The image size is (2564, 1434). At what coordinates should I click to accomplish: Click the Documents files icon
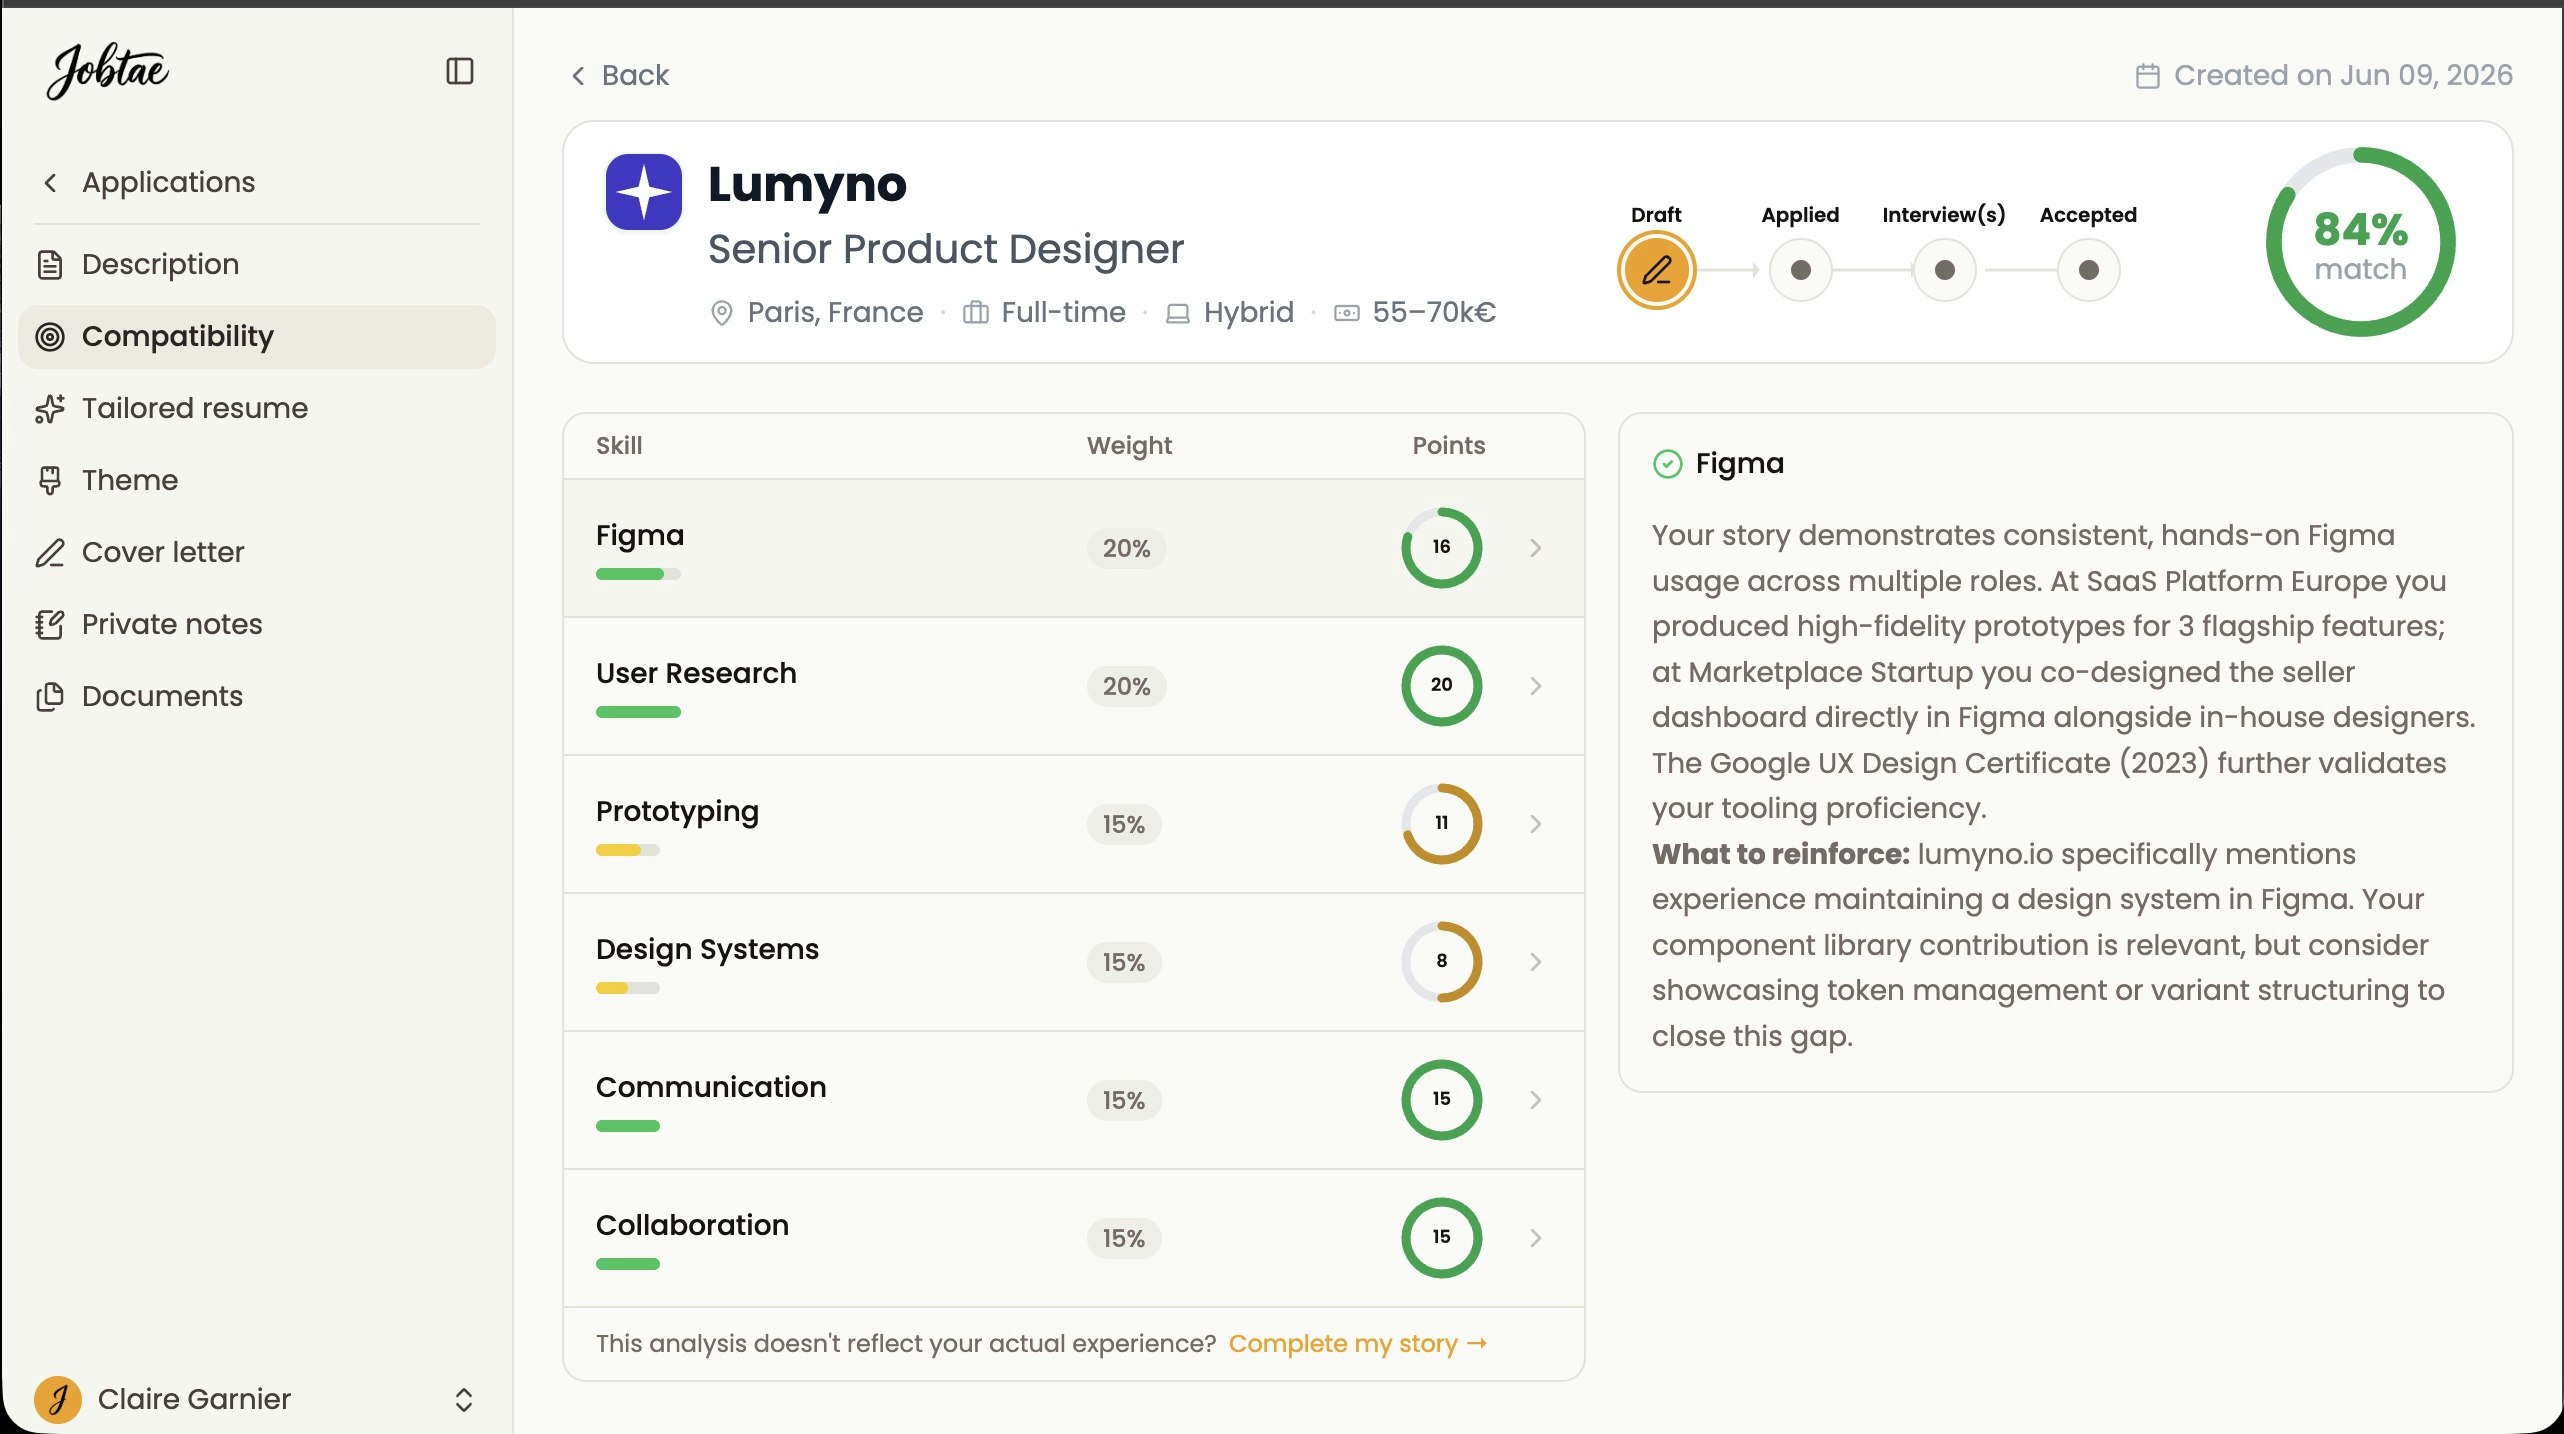(50, 697)
